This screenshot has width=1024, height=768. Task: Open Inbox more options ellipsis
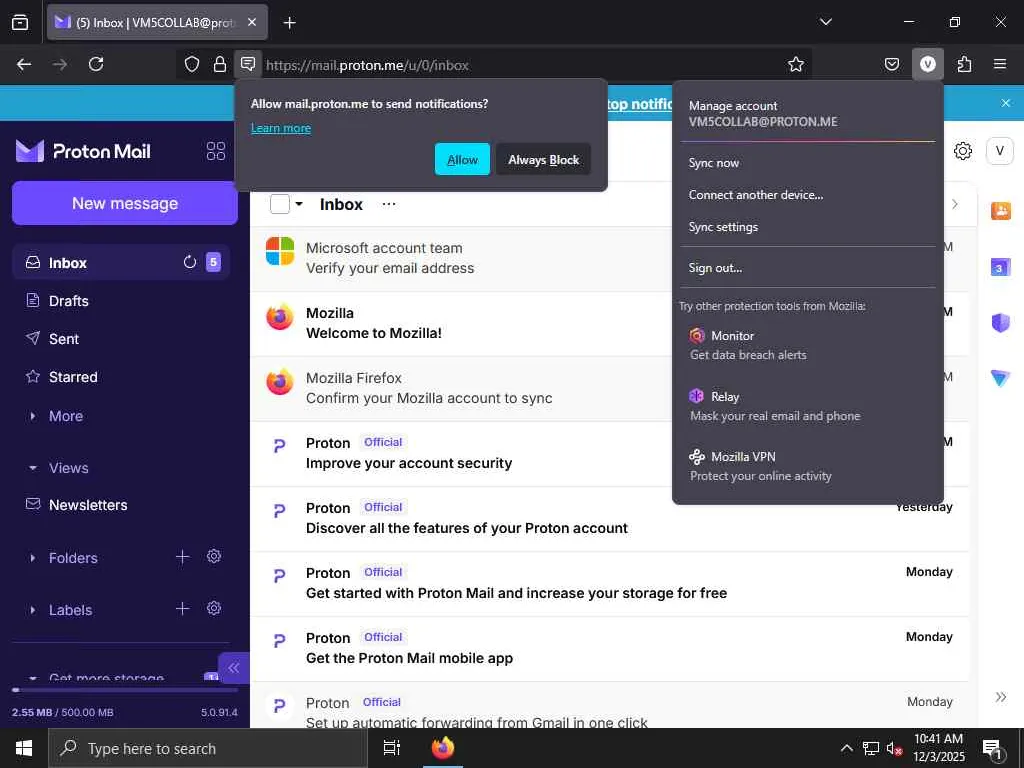[x=389, y=204]
